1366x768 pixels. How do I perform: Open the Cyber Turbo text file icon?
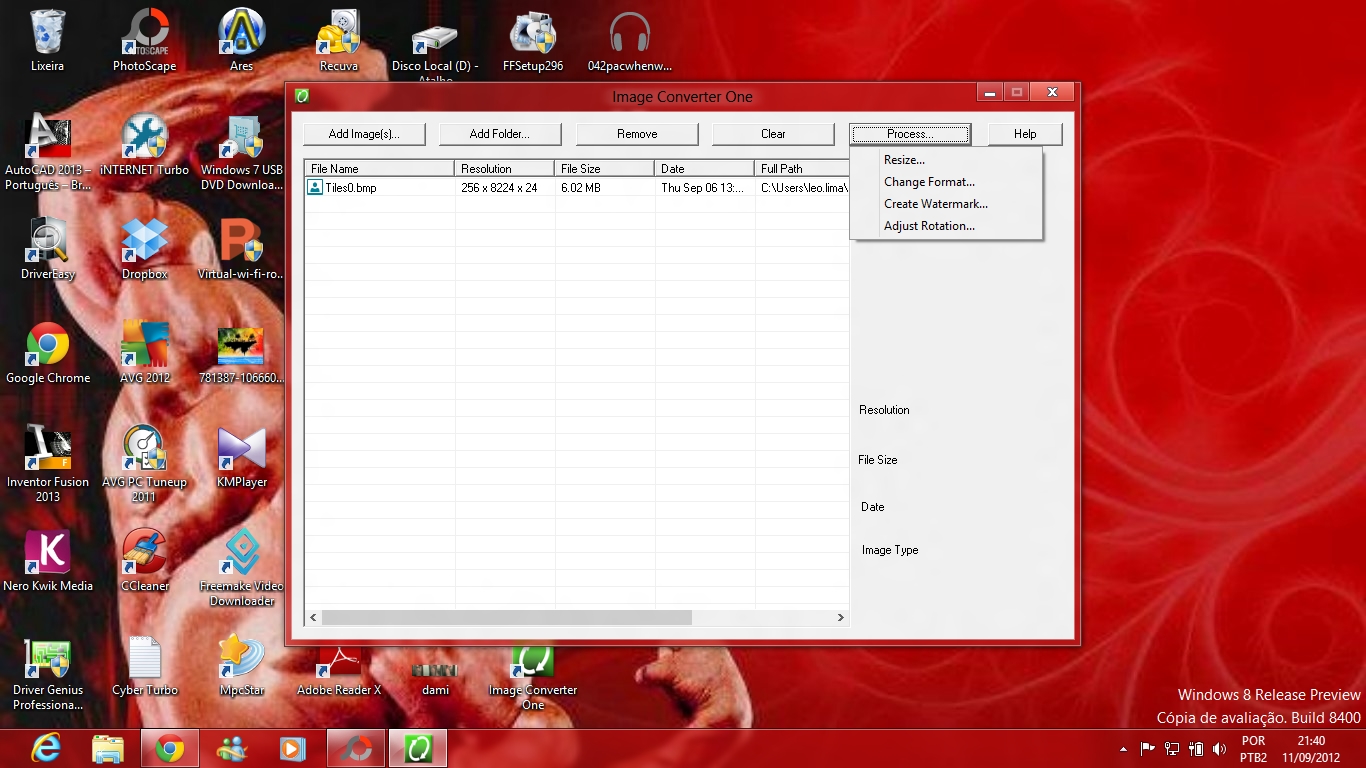click(144, 665)
